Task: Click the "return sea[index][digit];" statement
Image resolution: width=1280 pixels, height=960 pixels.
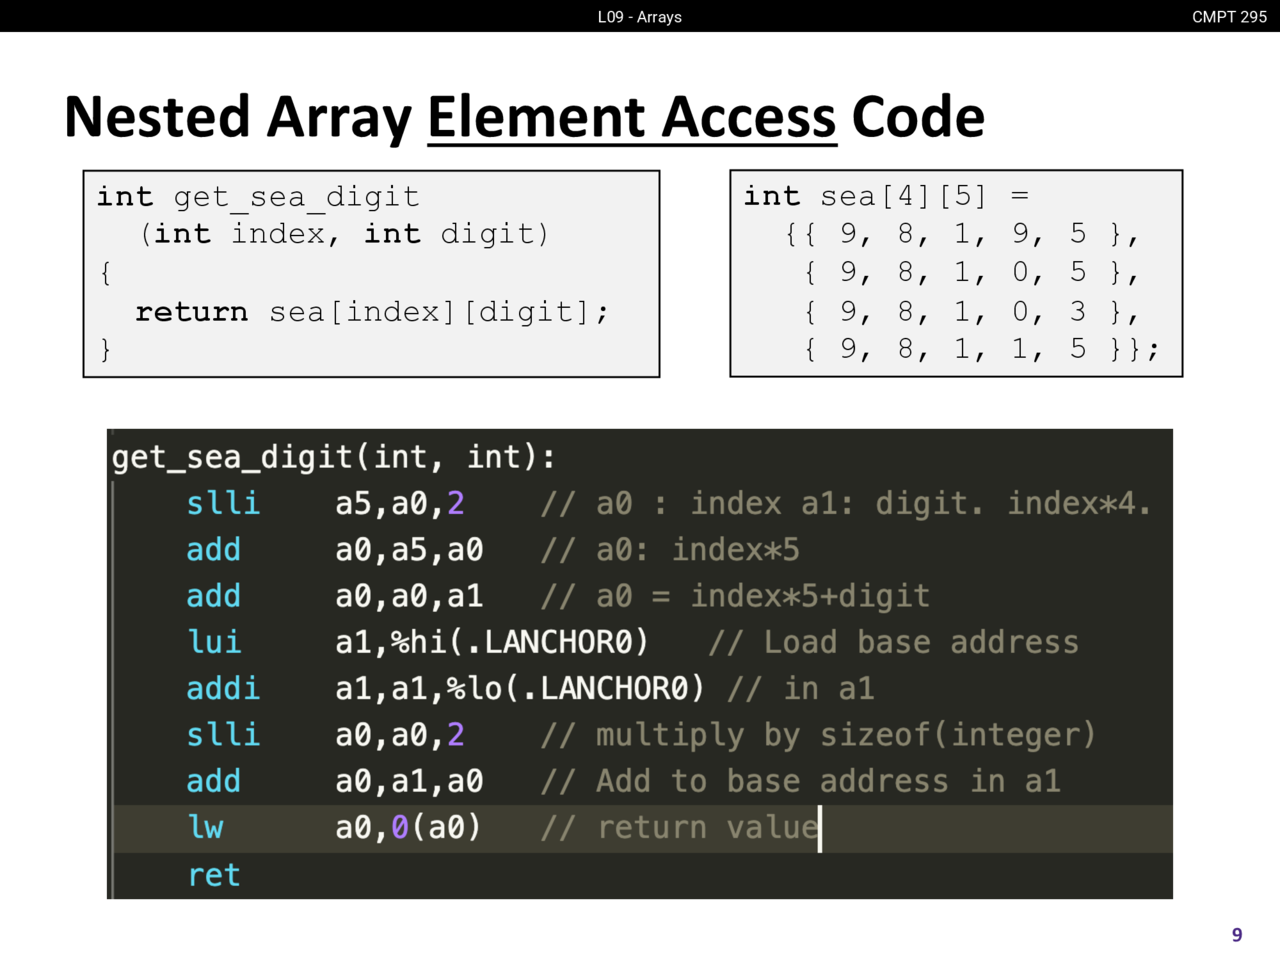Action: coord(372,312)
